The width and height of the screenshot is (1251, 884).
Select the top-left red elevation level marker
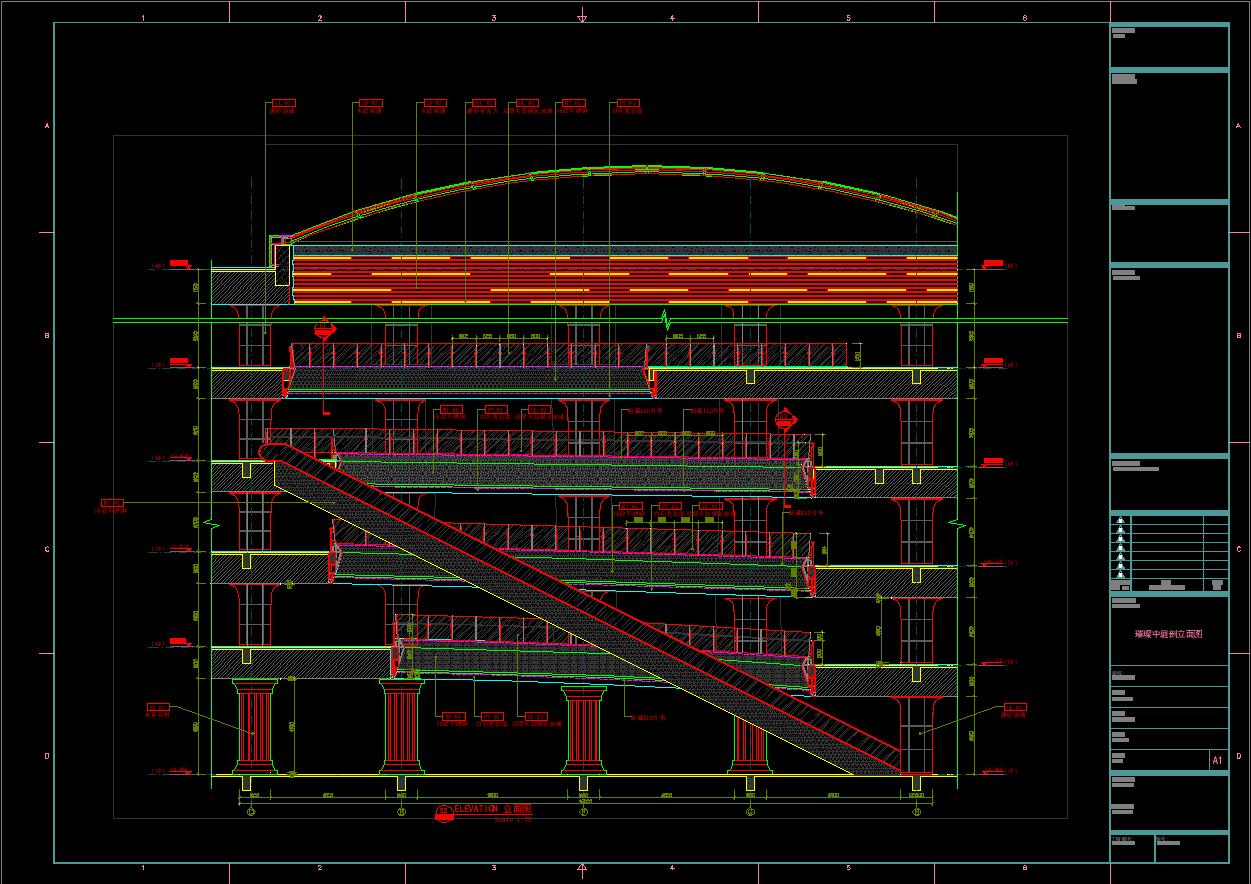point(180,263)
